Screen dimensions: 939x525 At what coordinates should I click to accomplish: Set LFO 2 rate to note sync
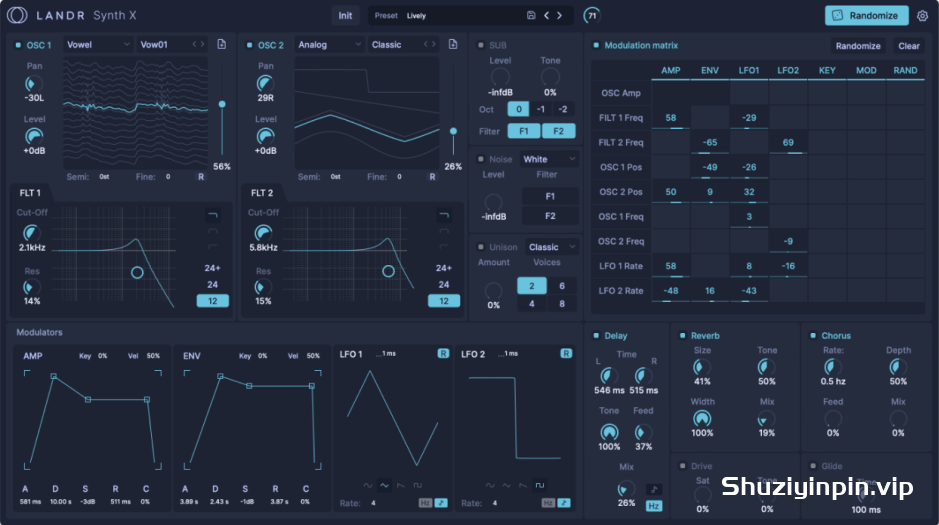(564, 503)
